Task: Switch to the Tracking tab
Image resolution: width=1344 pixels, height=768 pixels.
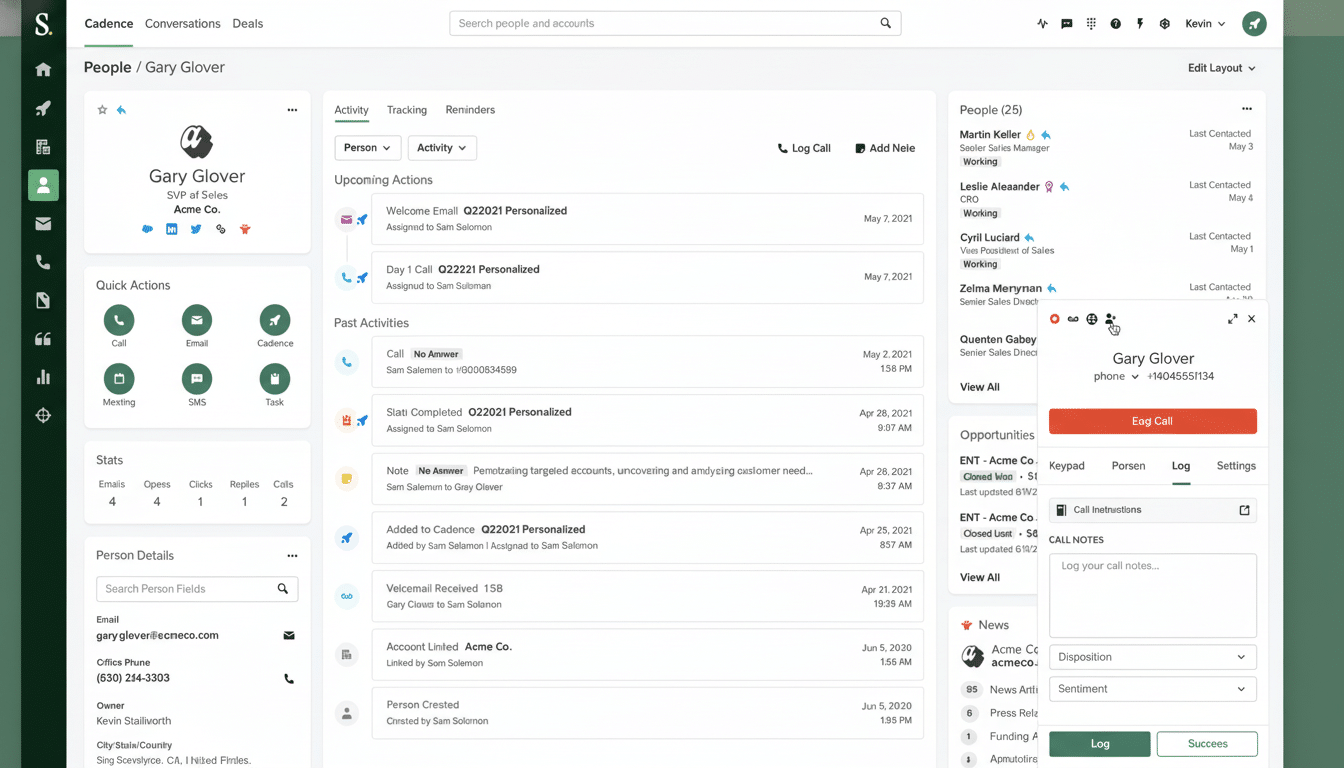Action: coord(406,110)
